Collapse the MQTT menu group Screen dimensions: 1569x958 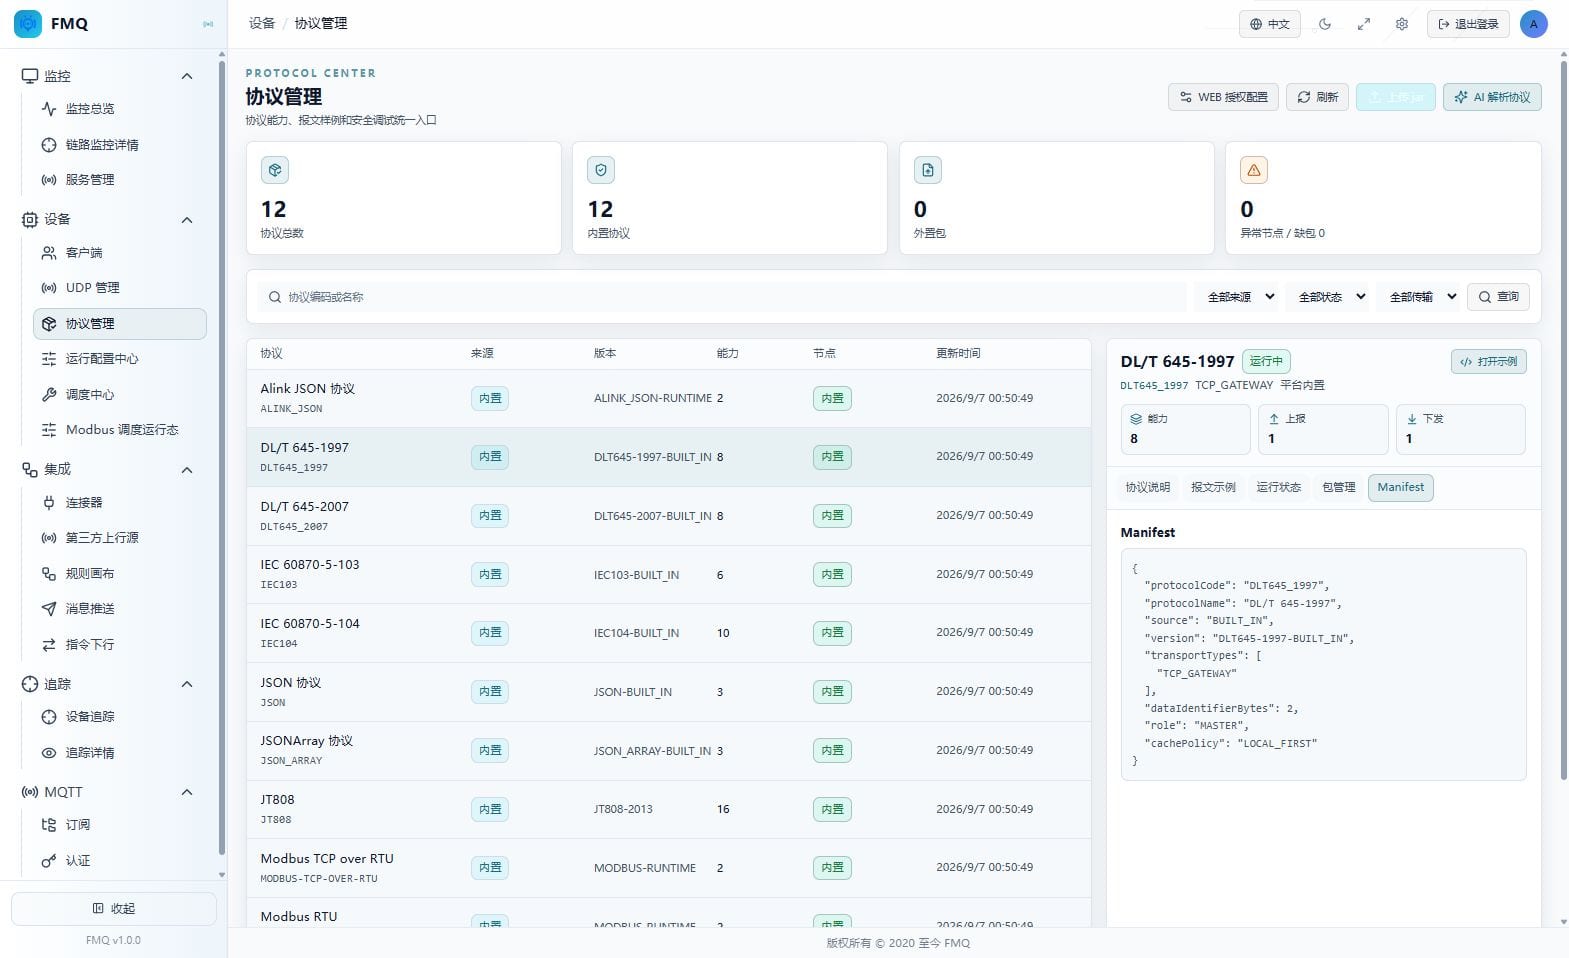pos(187,792)
